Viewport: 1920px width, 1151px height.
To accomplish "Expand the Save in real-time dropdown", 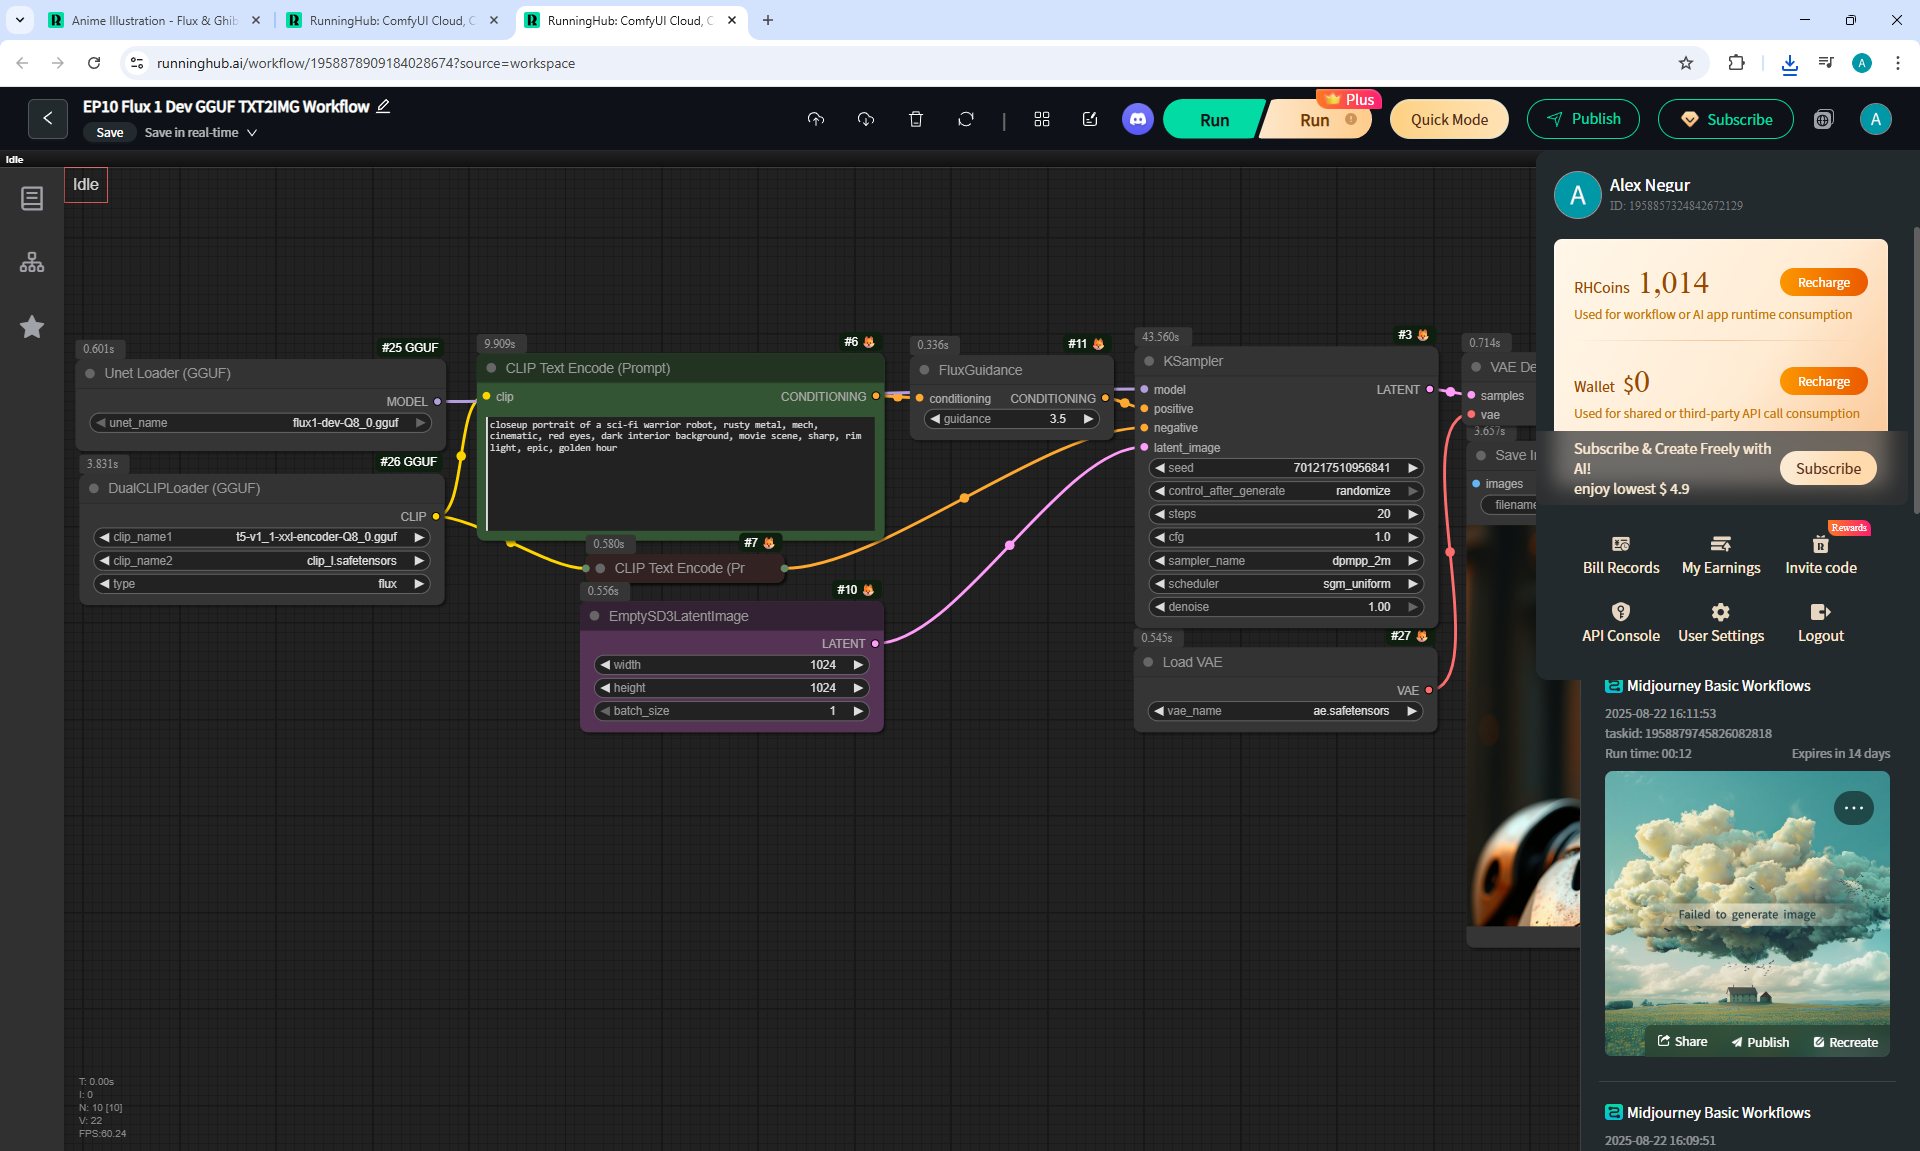I will [x=252, y=133].
